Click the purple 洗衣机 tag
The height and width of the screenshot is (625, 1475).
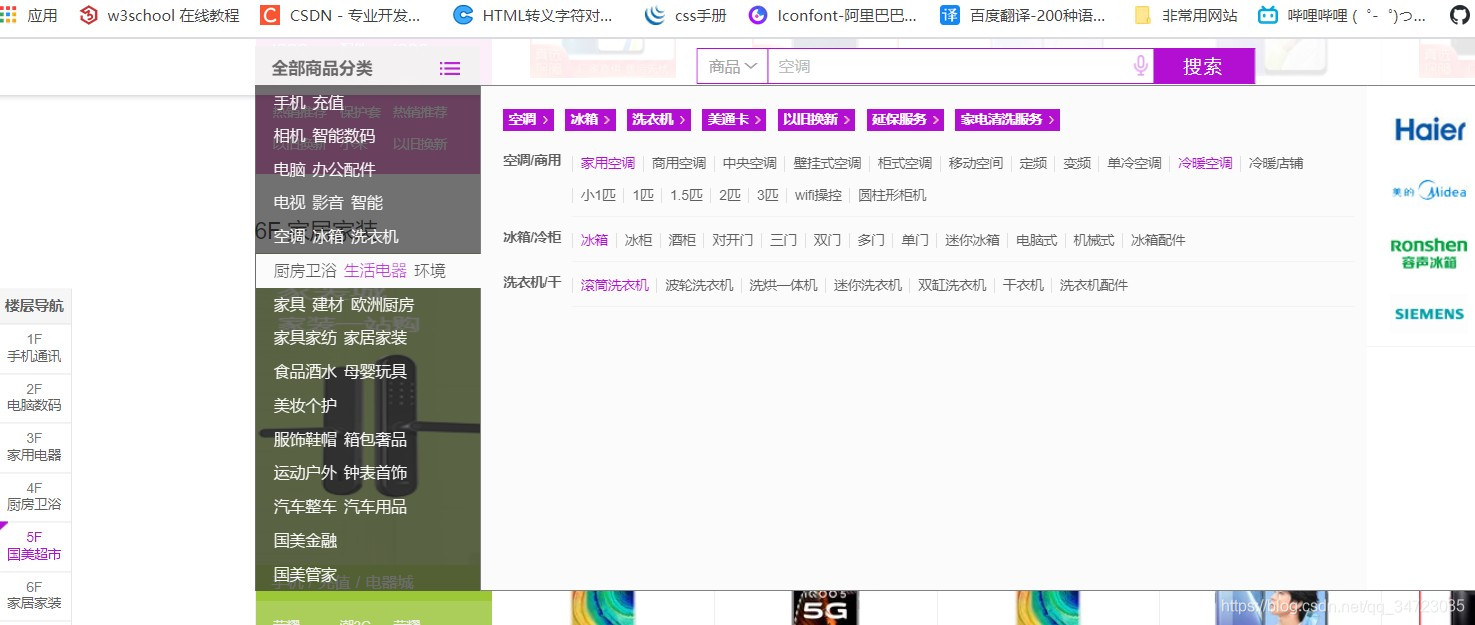click(x=659, y=120)
